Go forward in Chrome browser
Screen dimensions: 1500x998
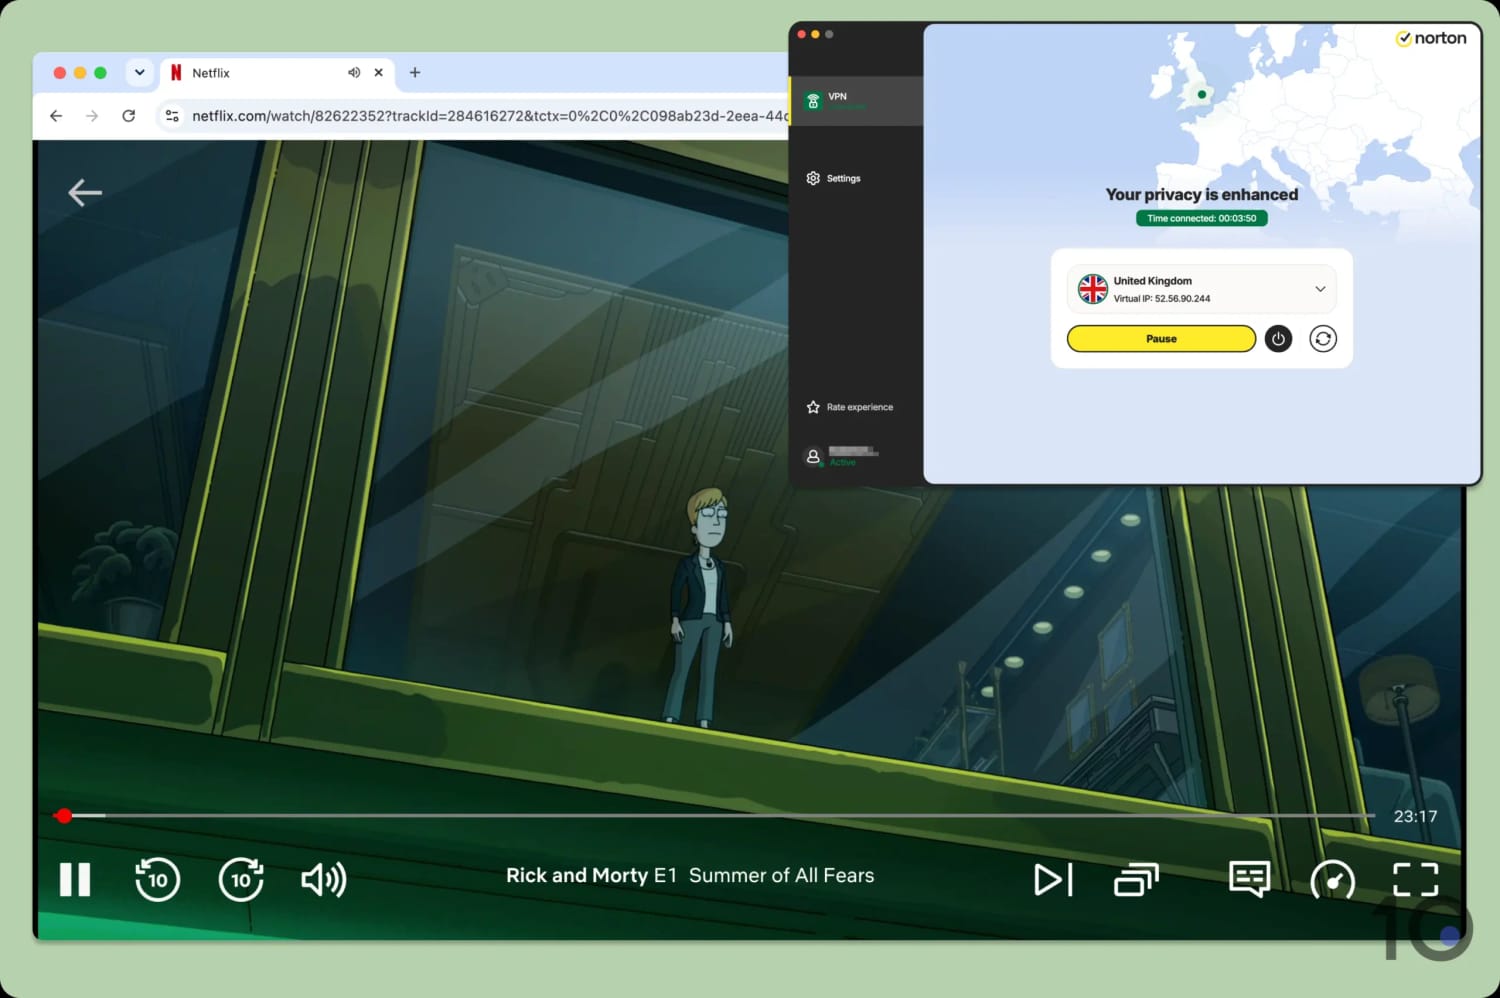(92, 116)
